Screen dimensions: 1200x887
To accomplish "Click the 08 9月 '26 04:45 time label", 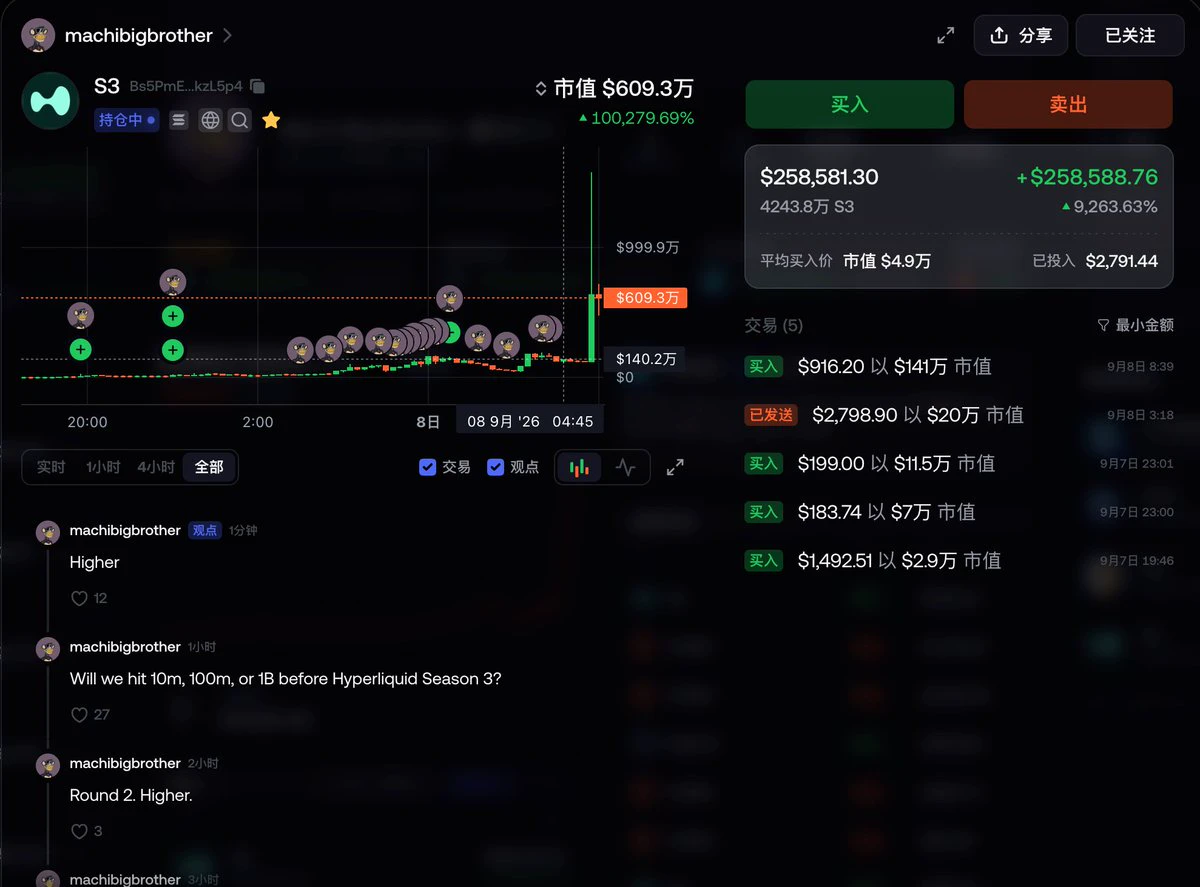I will pos(530,421).
